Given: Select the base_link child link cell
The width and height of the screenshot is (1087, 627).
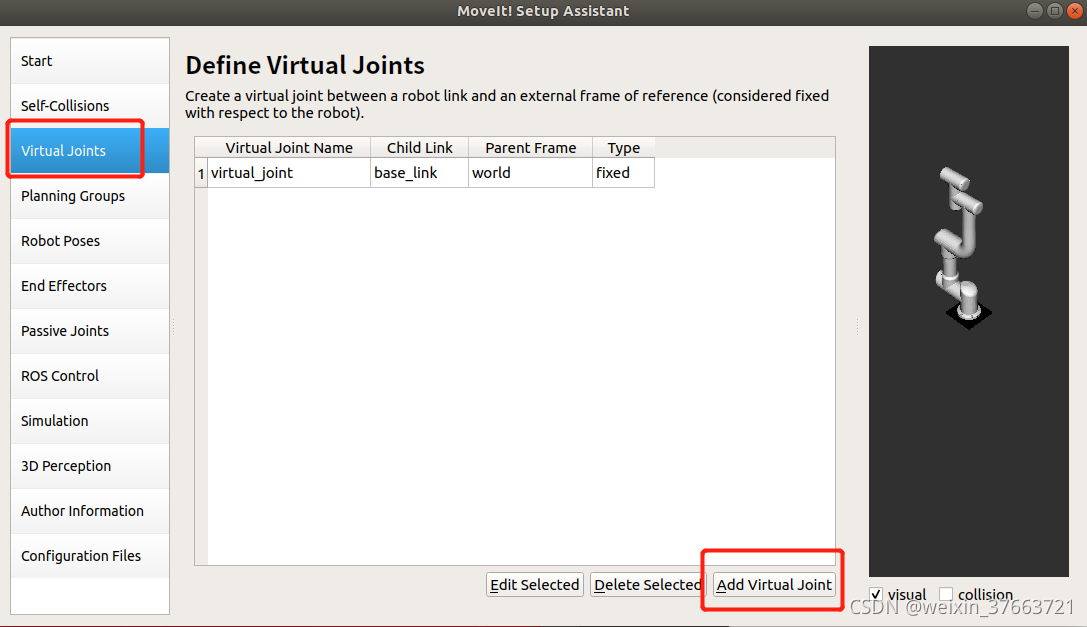Looking at the screenshot, I should (x=419, y=173).
